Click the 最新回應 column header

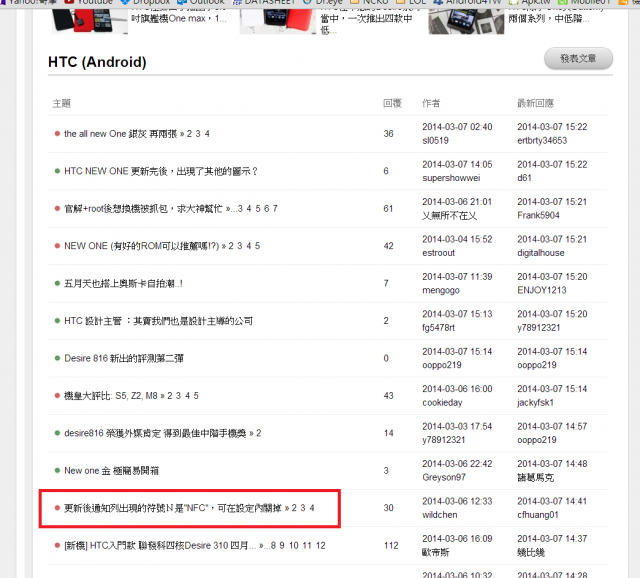pyautogui.click(x=536, y=103)
